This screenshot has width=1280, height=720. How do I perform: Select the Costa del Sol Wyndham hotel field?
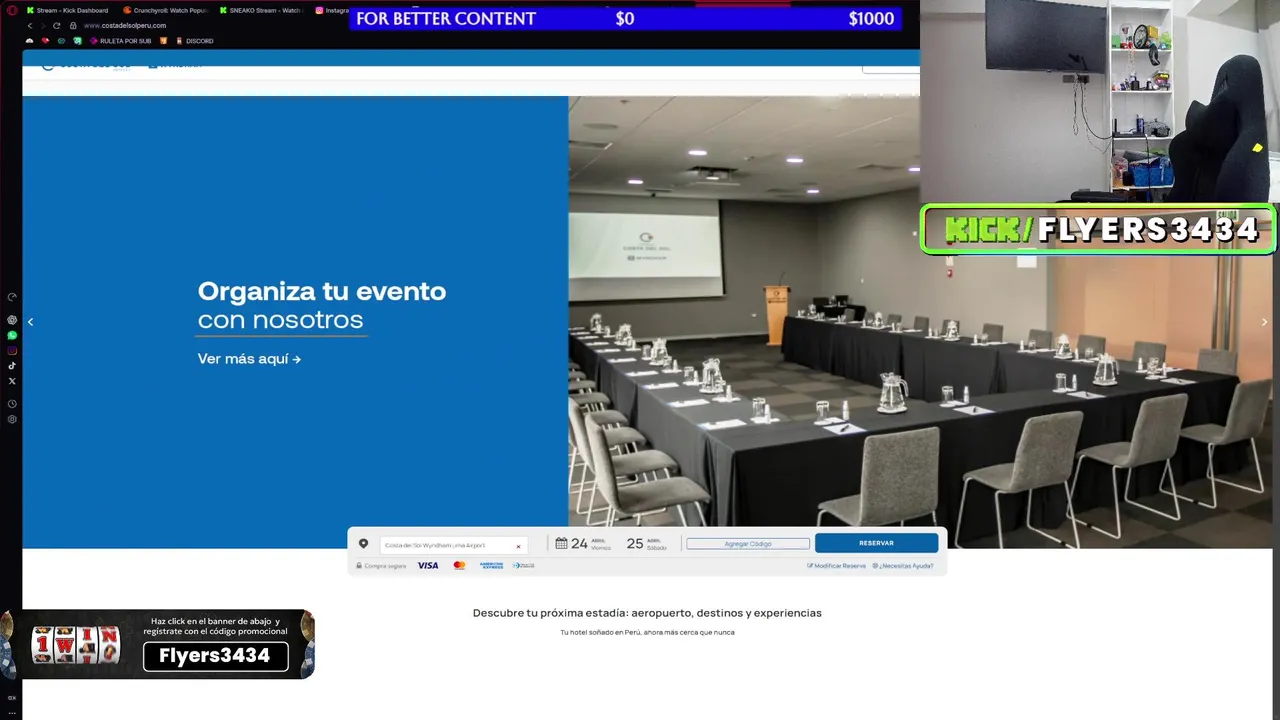[453, 545]
